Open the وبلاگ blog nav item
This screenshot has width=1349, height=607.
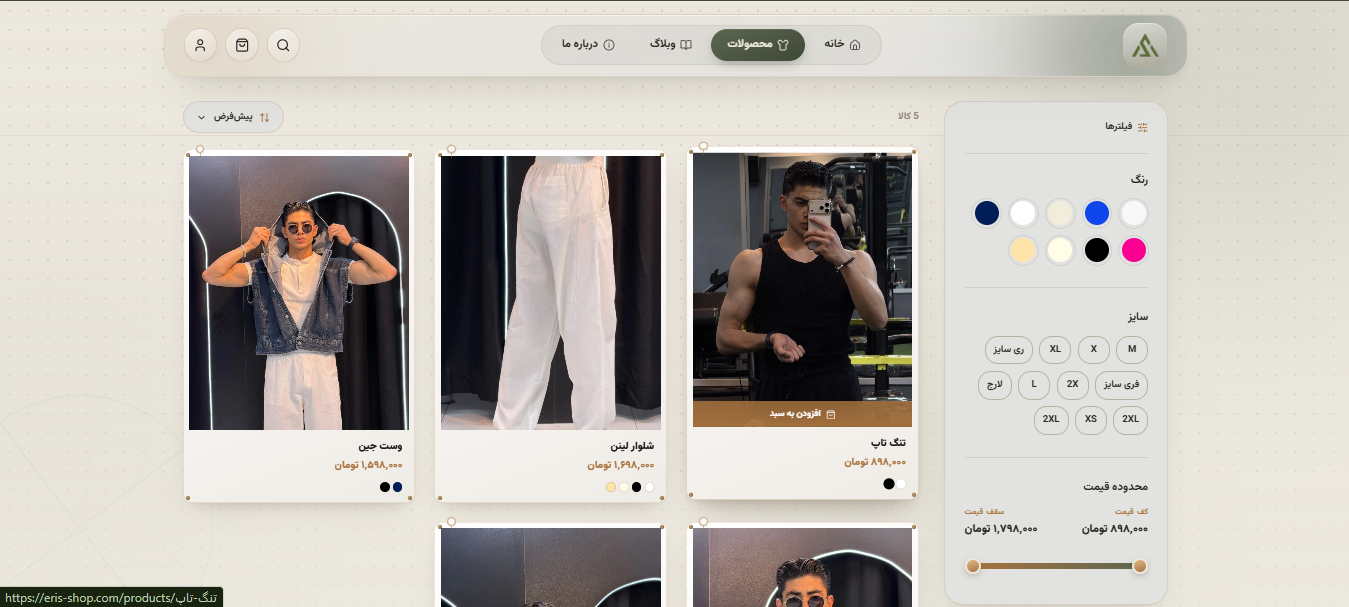pos(670,45)
